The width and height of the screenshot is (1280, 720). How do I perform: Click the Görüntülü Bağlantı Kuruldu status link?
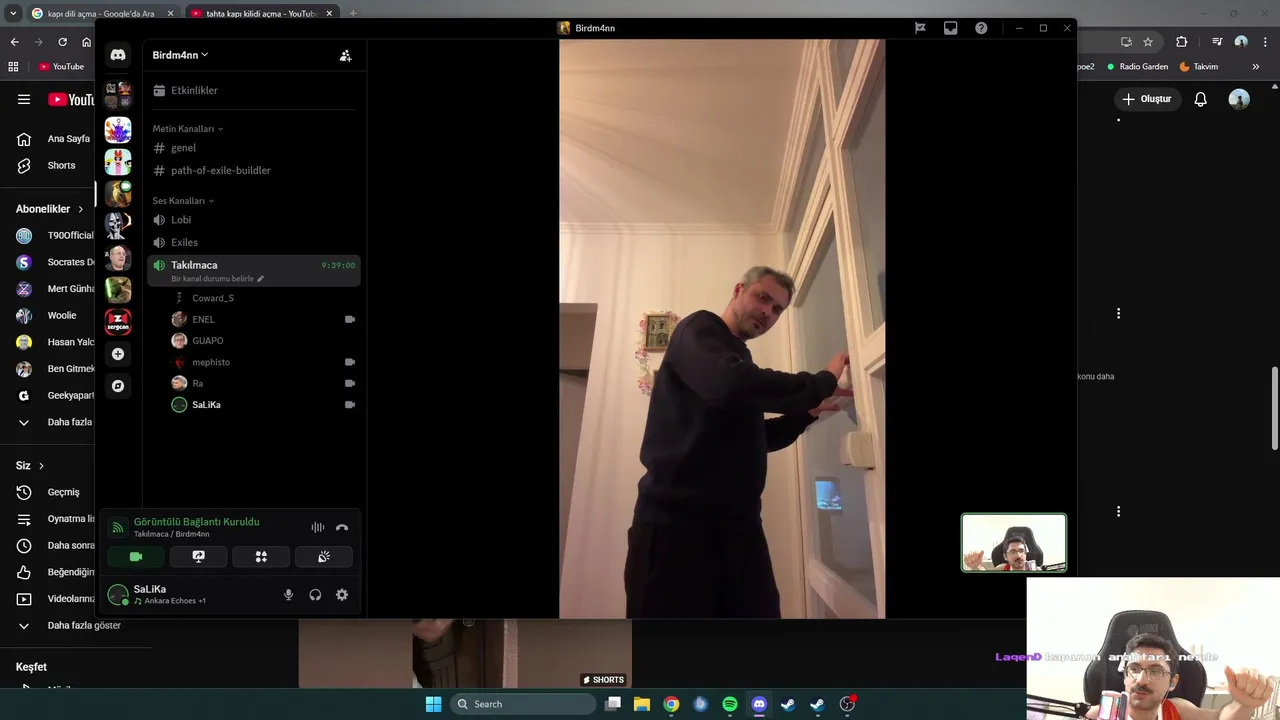pos(196,522)
